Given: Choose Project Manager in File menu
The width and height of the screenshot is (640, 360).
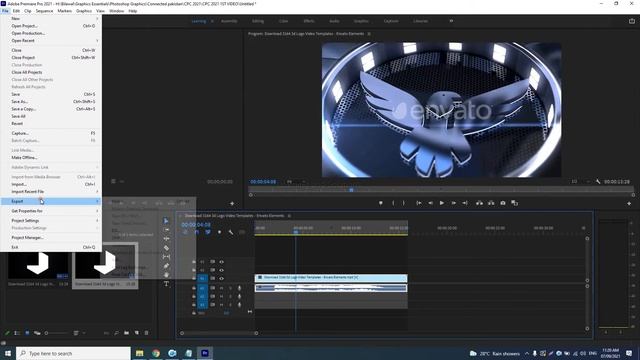Looking at the screenshot, I should tap(51, 237).
